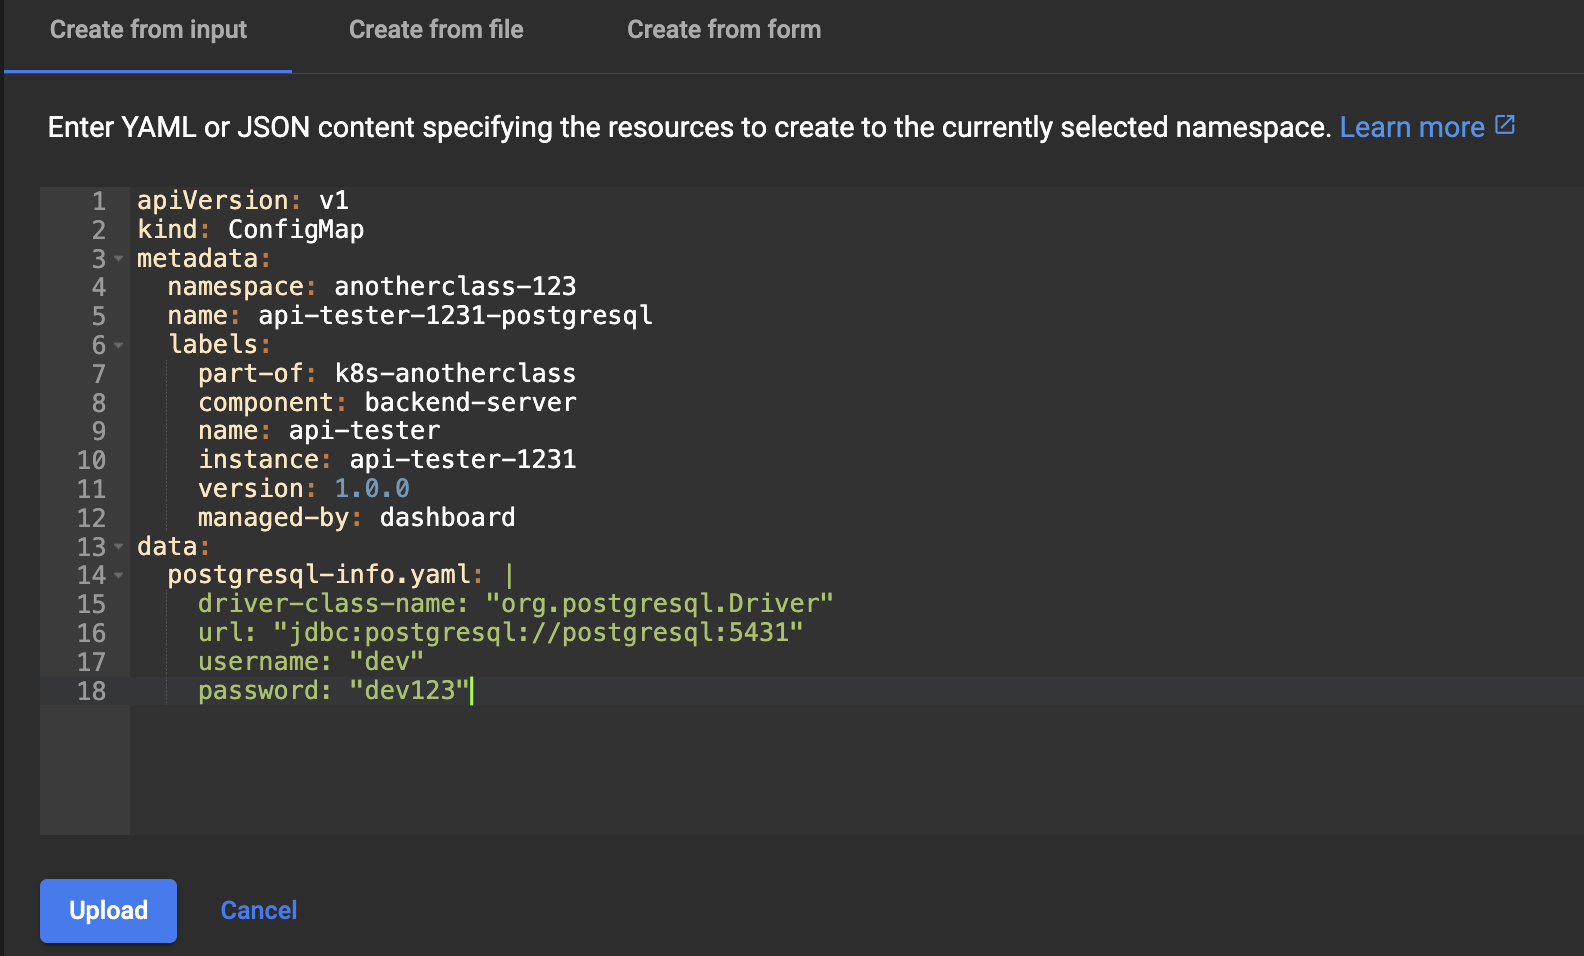Click the external link icon beside Learn more

1505,125
